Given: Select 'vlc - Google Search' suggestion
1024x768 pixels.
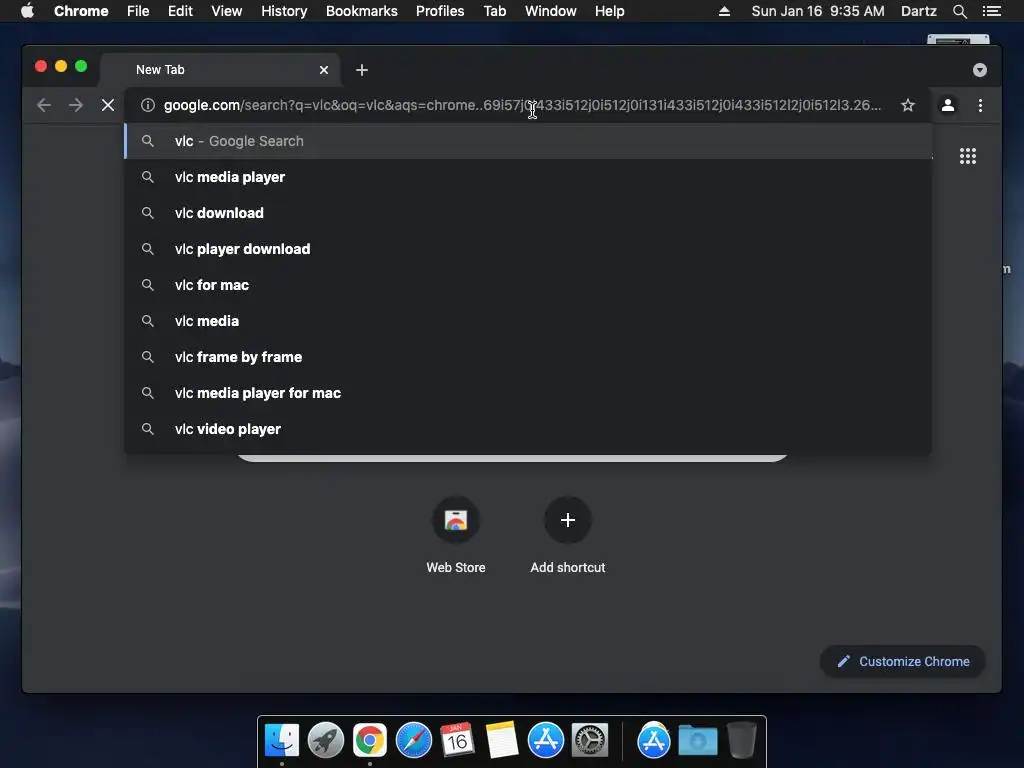Looking at the screenshot, I should 528,141.
